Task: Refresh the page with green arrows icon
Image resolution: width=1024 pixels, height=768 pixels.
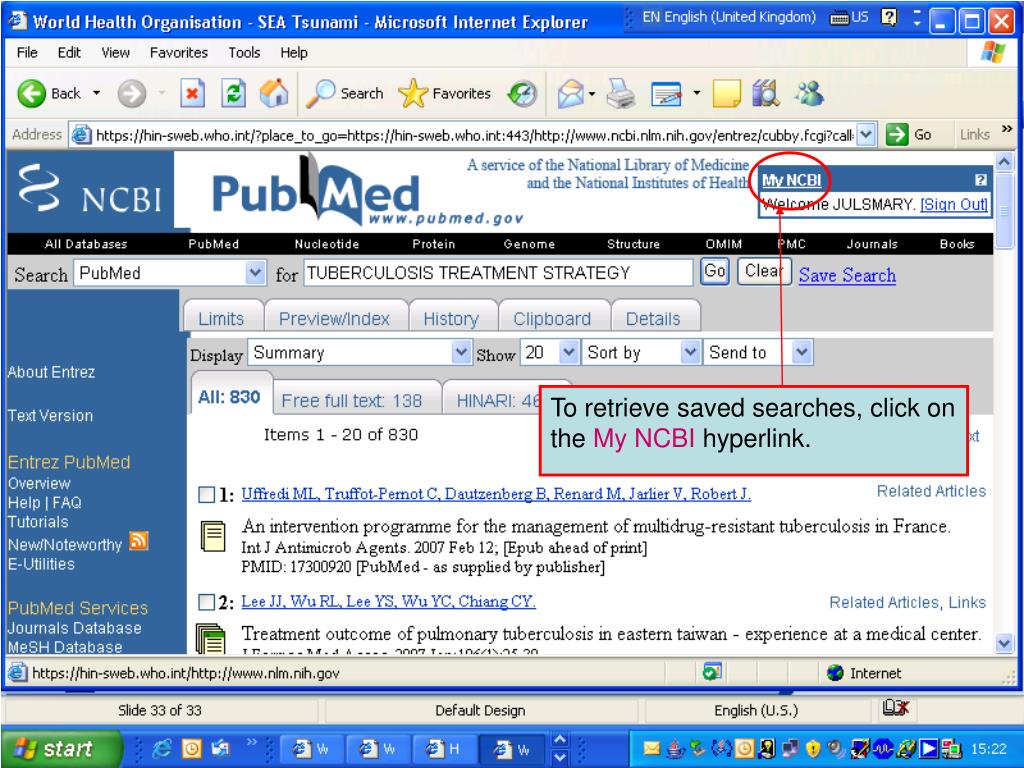Action: (x=233, y=93)
